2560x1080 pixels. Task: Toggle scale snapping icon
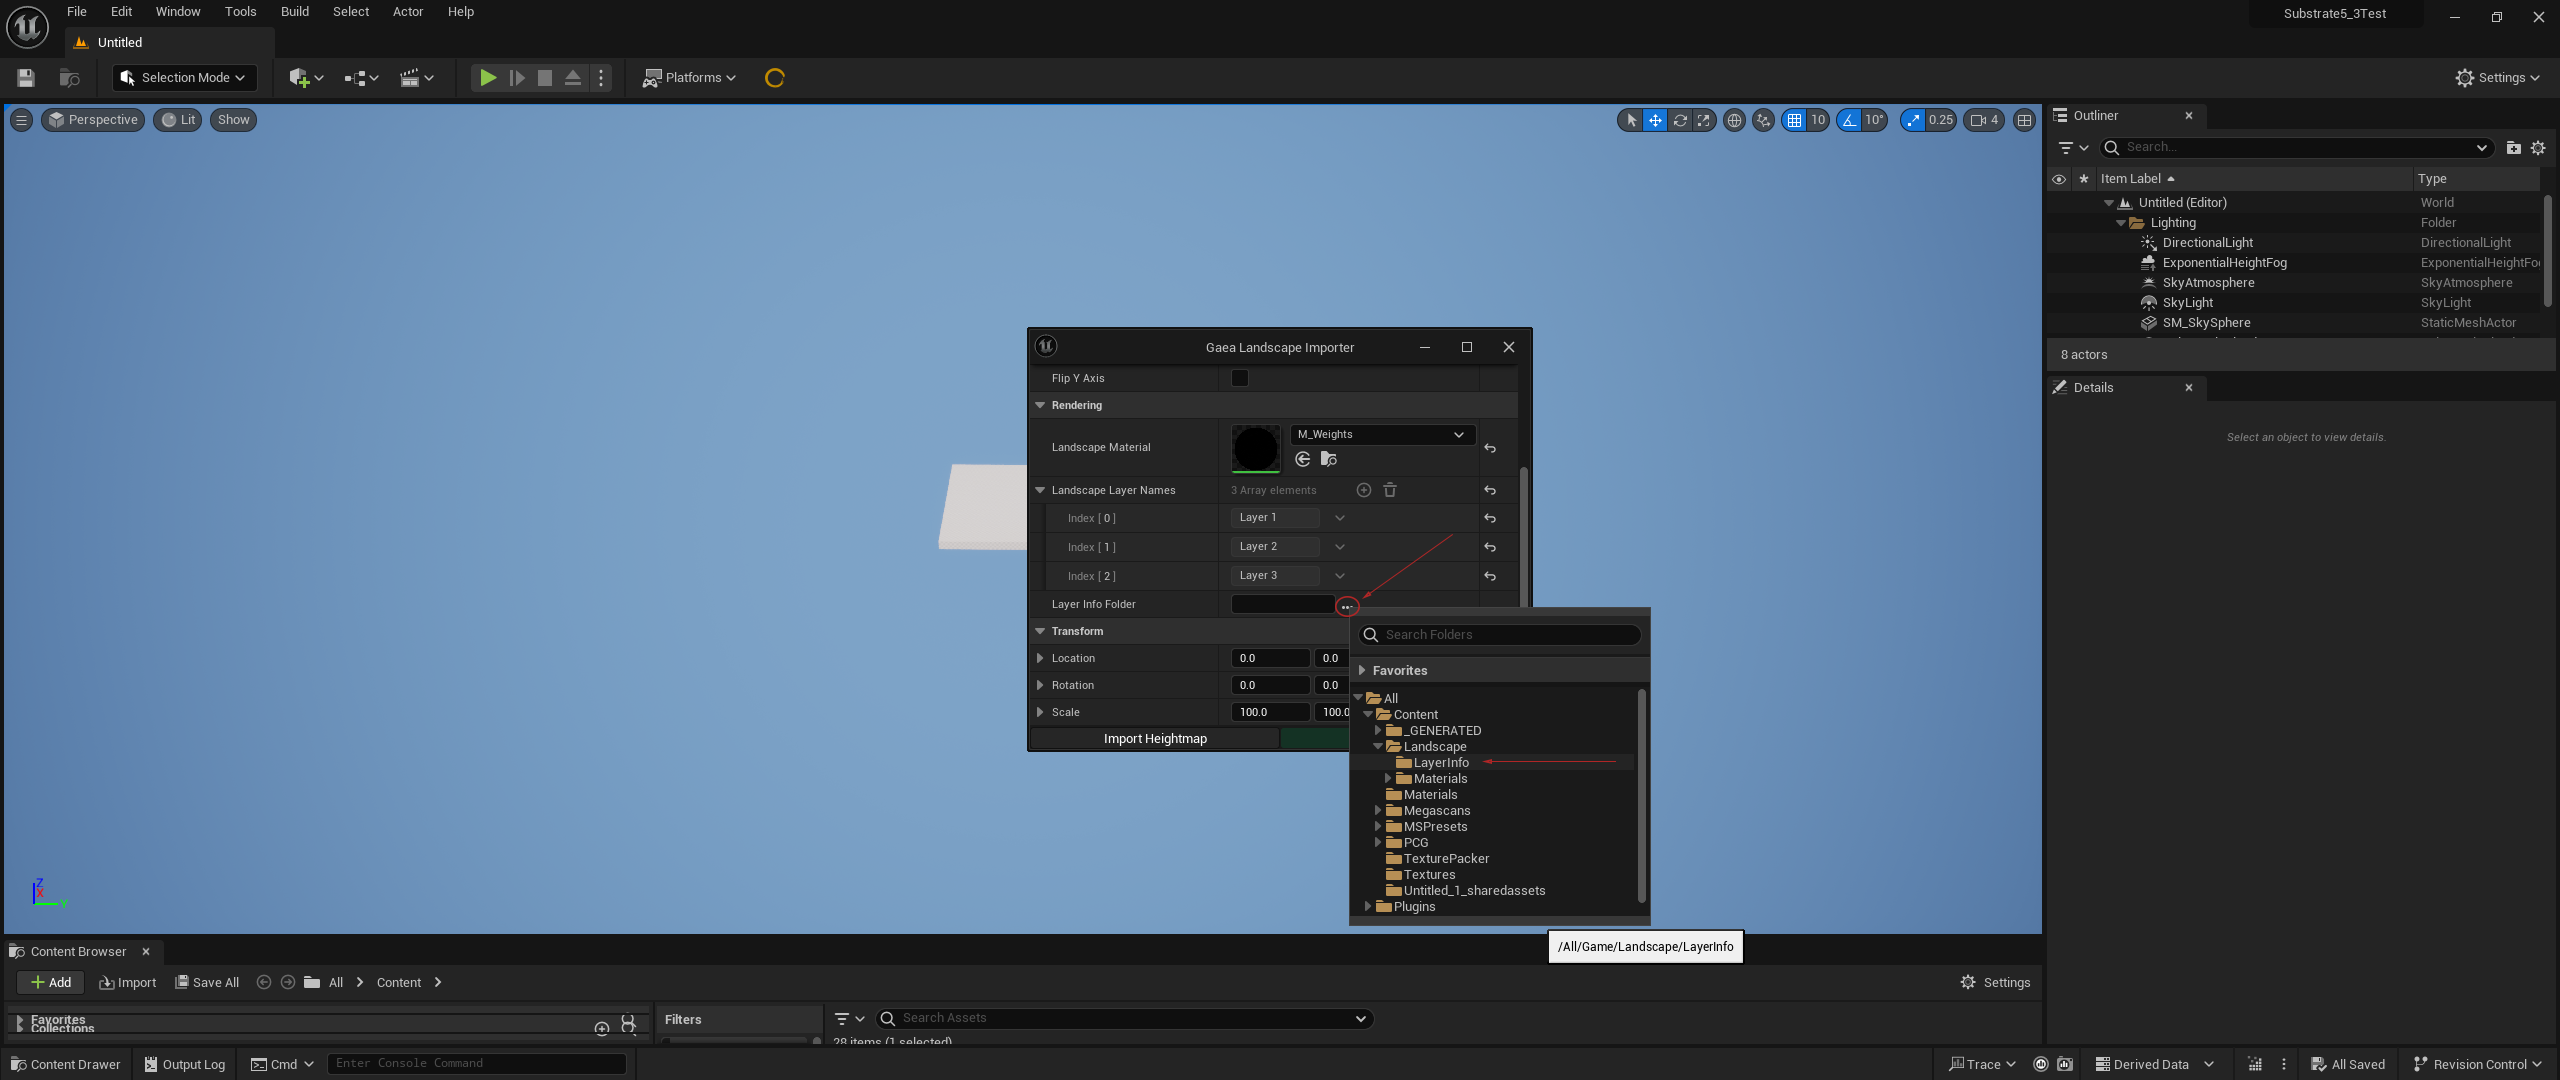pyautogui.click(x=1913, y=120)
